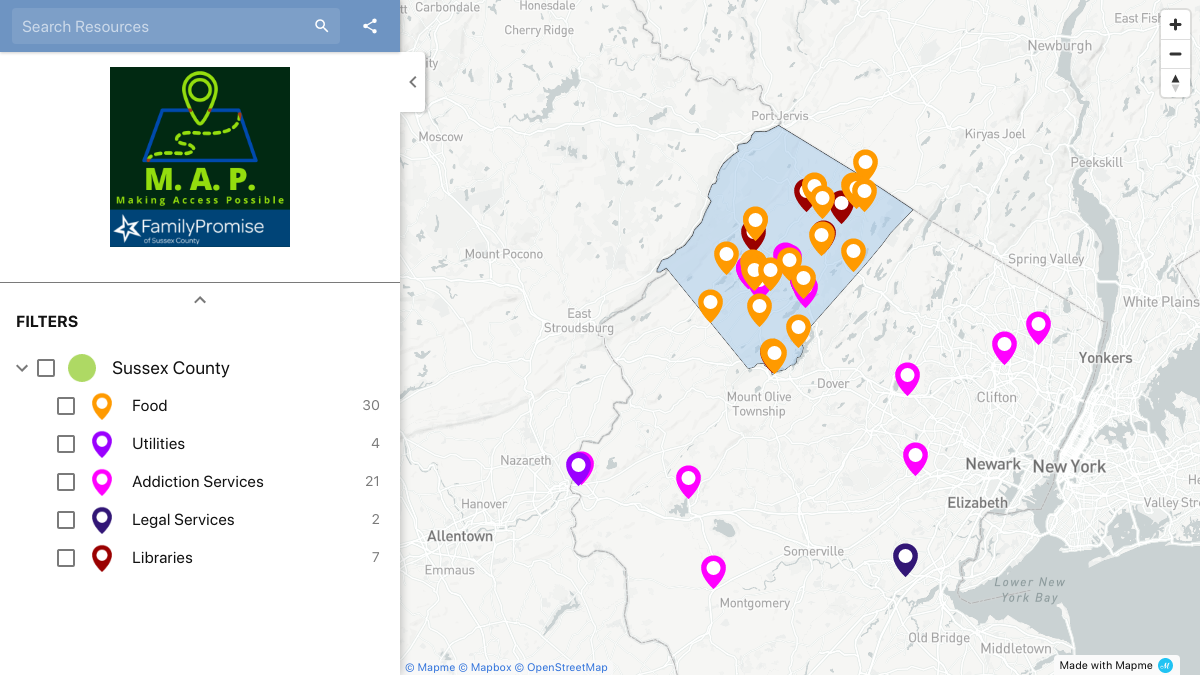1200x675 pixels.
Task: Zoom out on the map
Action: coord(1176,54)
